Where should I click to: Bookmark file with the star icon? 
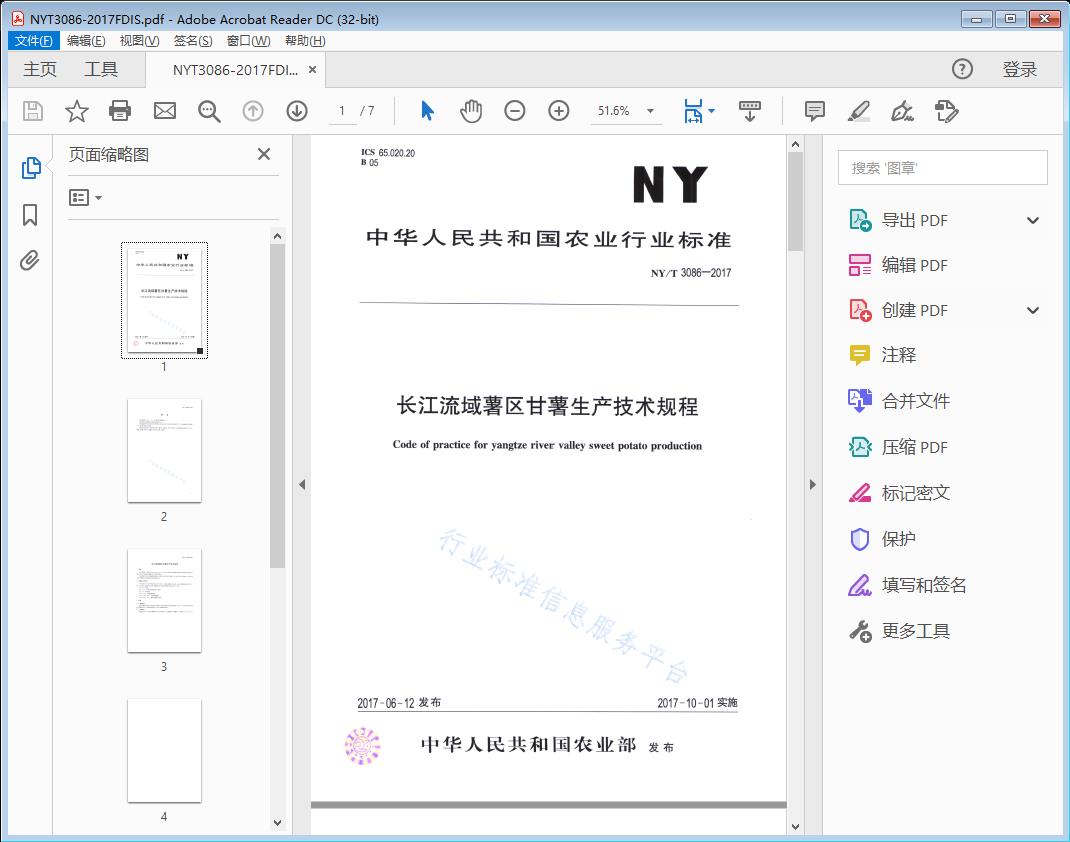pyautogui.click(x=77, y=111)
